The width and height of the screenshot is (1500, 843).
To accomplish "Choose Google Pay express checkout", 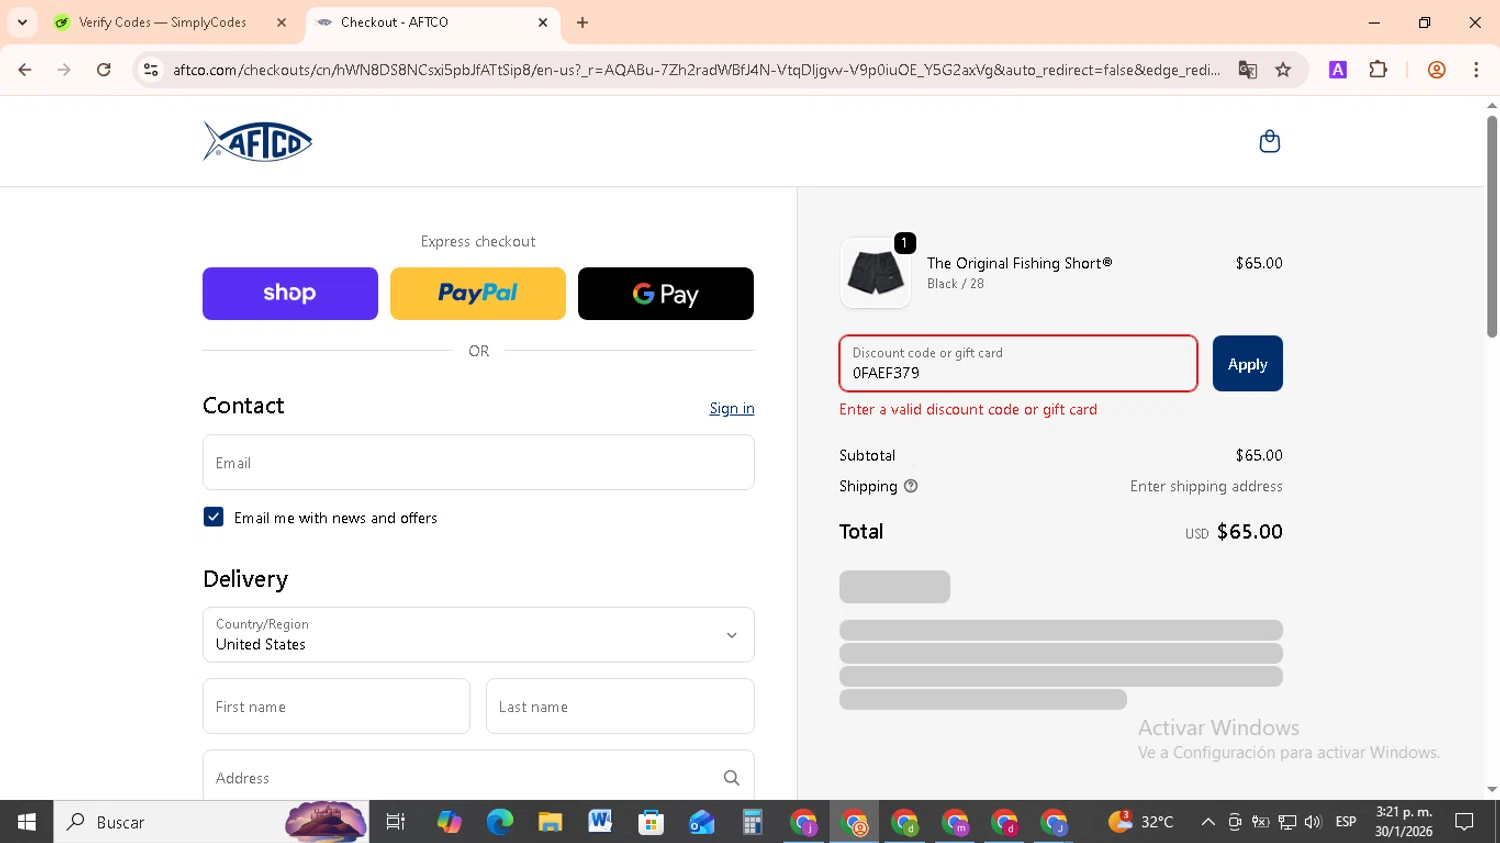I will [666, 293].
